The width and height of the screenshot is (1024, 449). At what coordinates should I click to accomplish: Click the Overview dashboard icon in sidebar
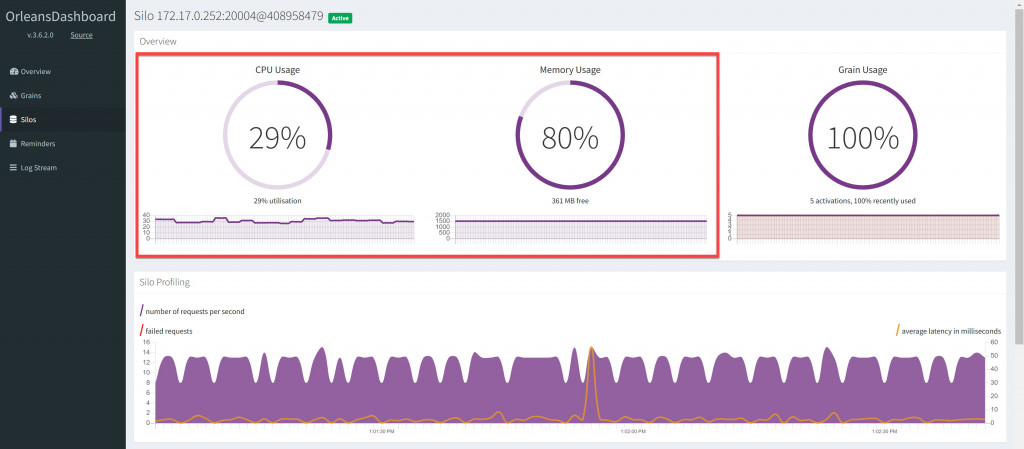[x=14, y=72]
